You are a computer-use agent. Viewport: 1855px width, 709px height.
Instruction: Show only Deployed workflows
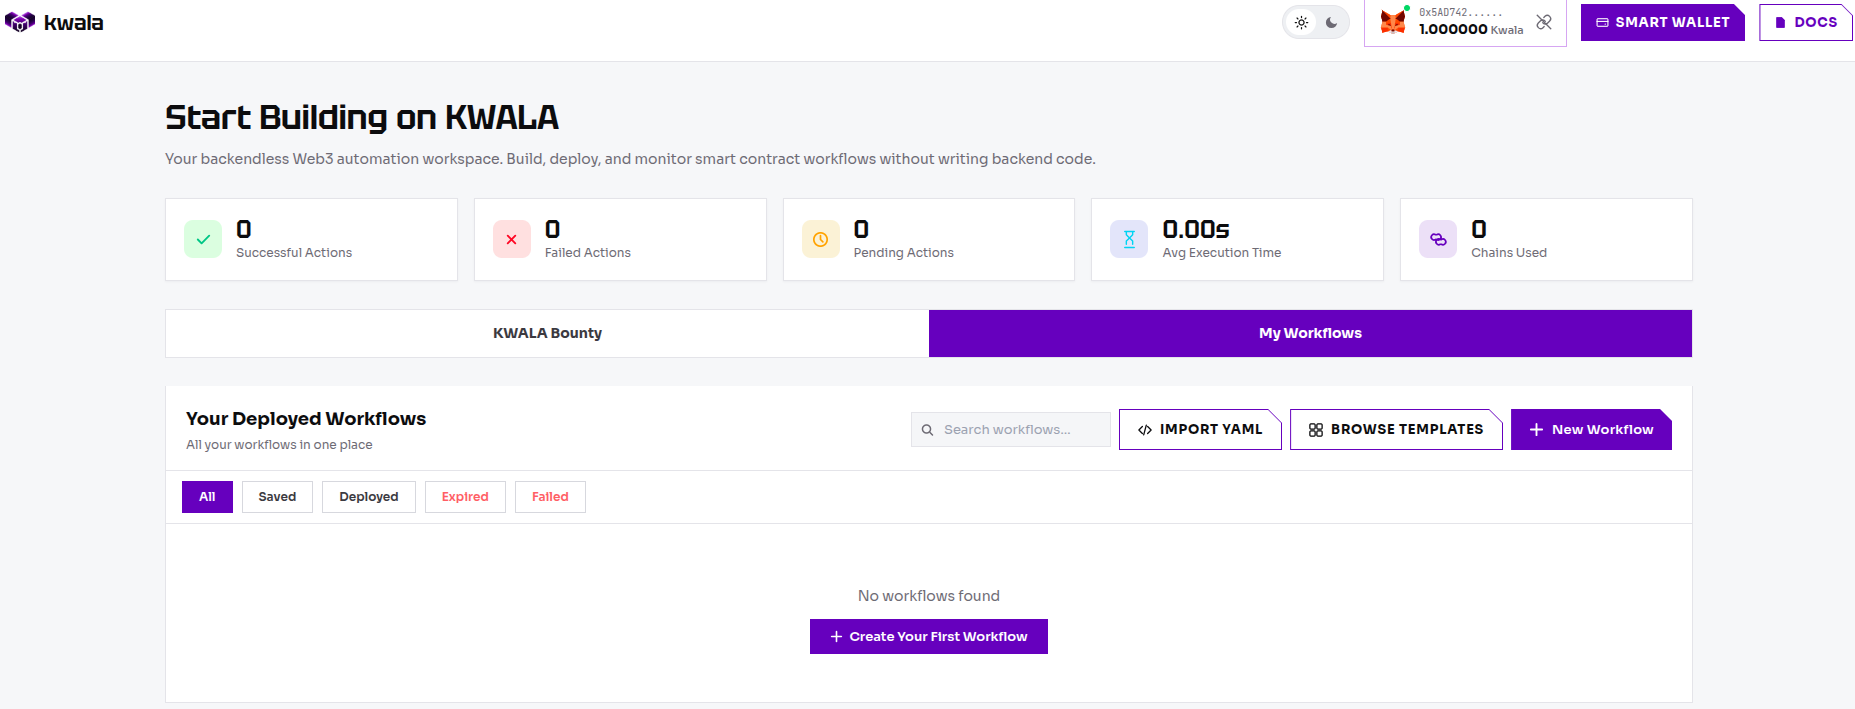tap(369, 497)
